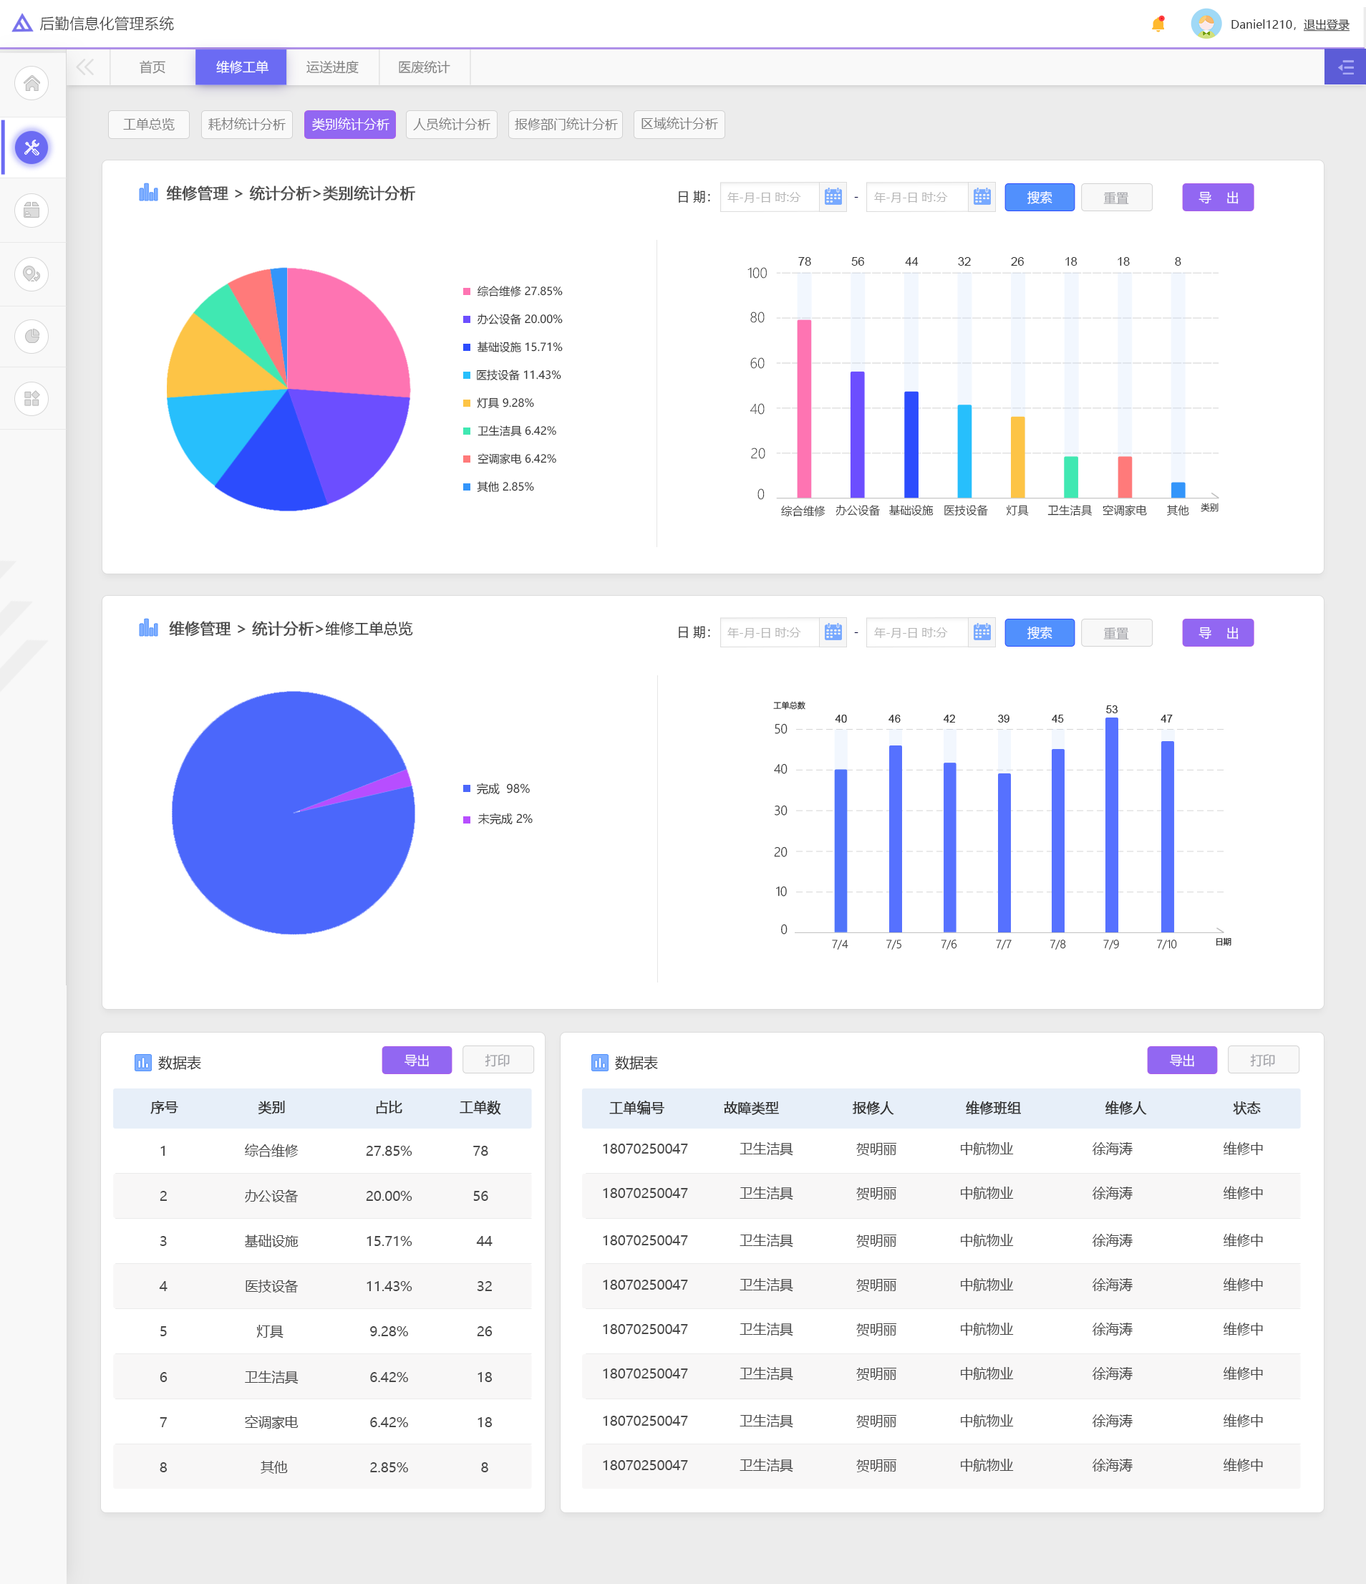Click the 工单编号 column header
The width and height of the screenshot is (1366, 1584).
(637, 1108)
